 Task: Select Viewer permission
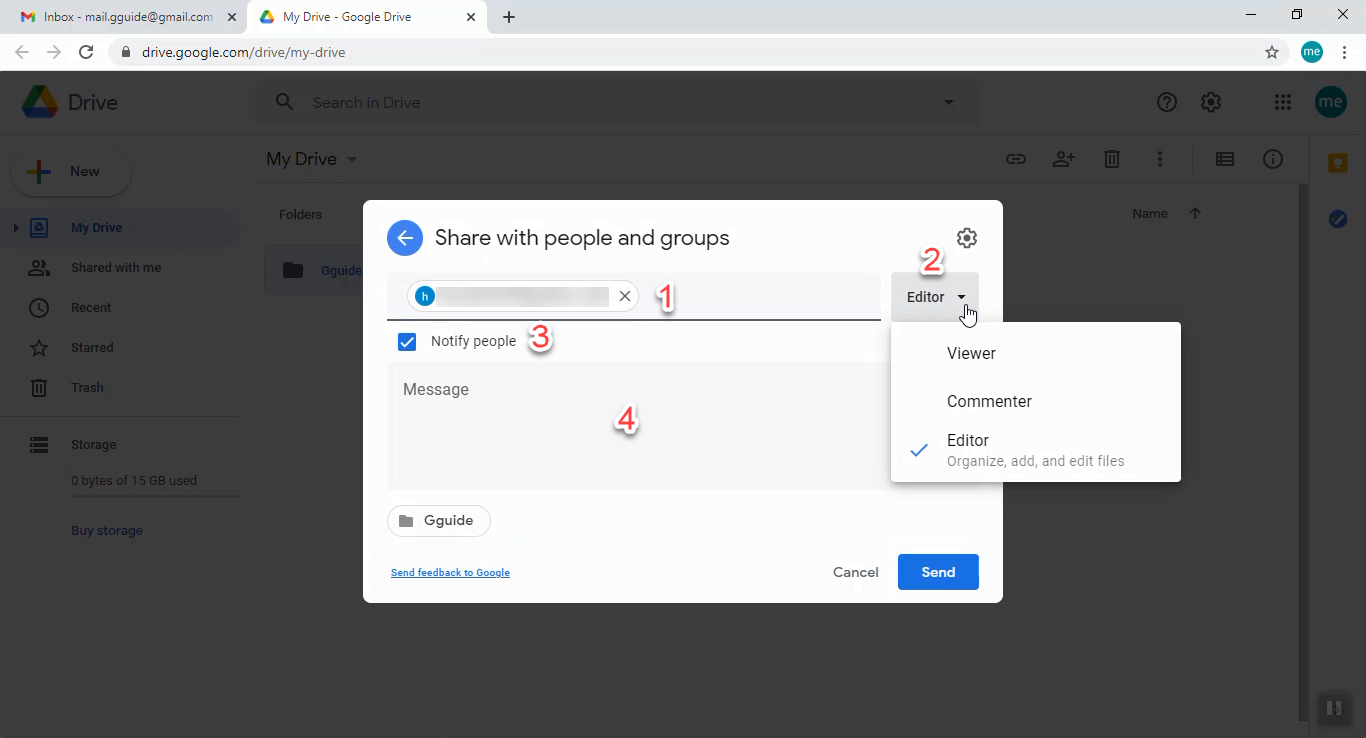pos(970,353)
